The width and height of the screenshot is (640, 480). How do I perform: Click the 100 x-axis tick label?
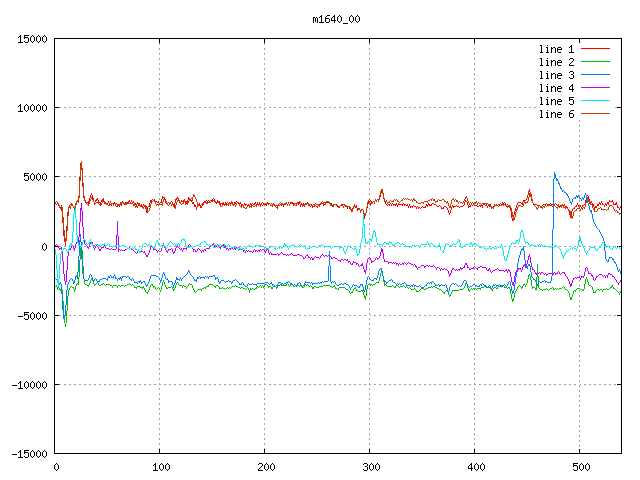coord(160,467)
